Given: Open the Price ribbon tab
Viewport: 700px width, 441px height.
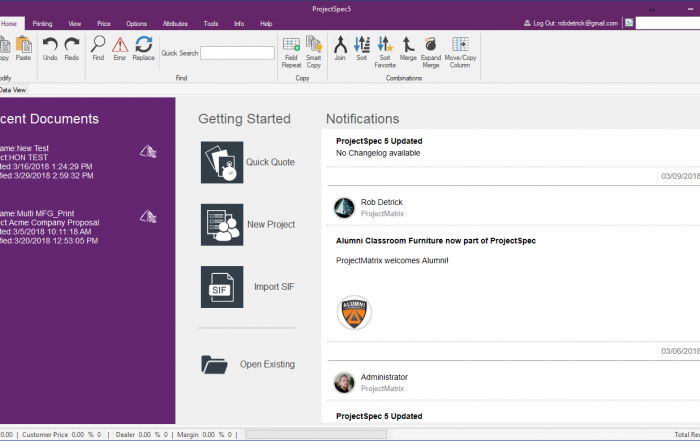Looking at the screenshot, I should coord(104,24).
